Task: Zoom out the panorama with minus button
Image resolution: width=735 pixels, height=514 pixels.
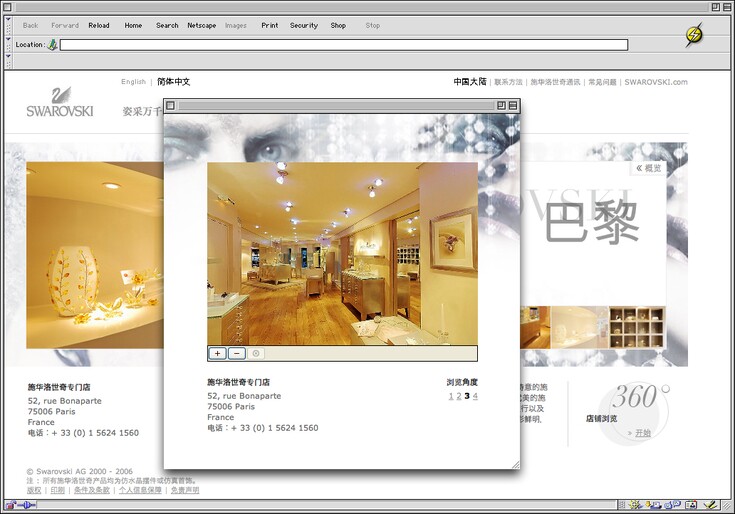Action: tap(237, 353)
